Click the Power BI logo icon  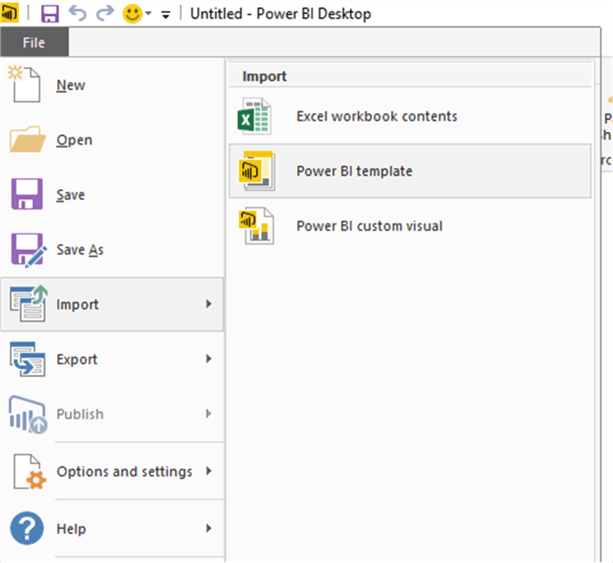click(x=9, y=13)
